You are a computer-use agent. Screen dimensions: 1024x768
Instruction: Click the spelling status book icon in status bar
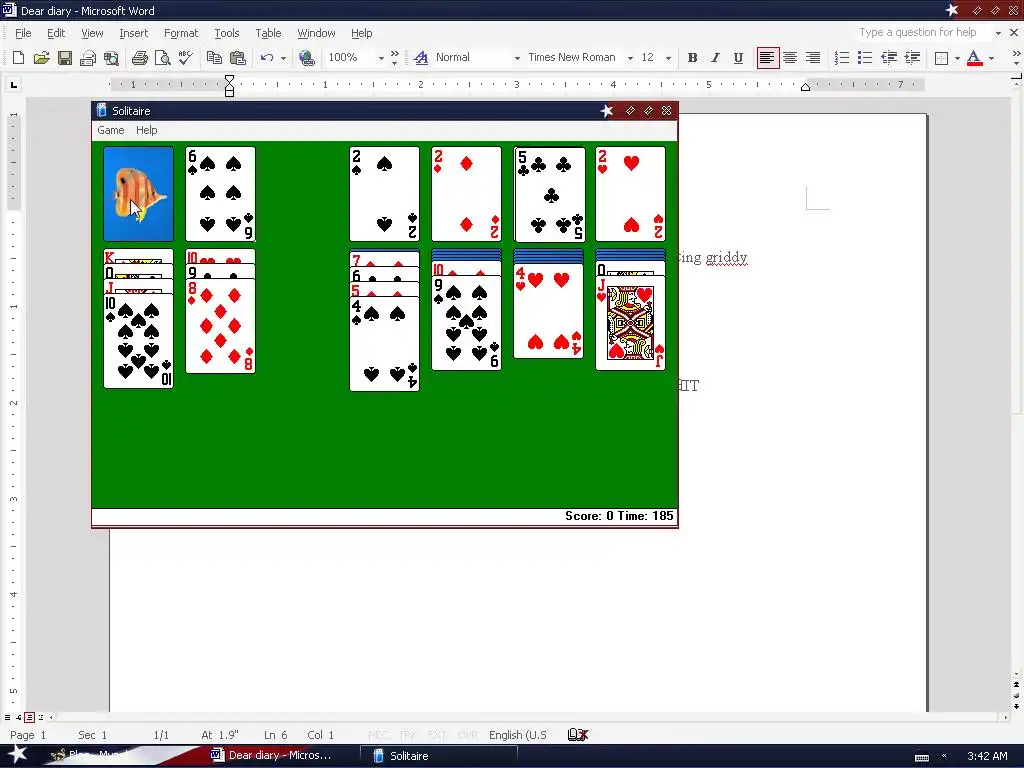(x=578, y=735)
